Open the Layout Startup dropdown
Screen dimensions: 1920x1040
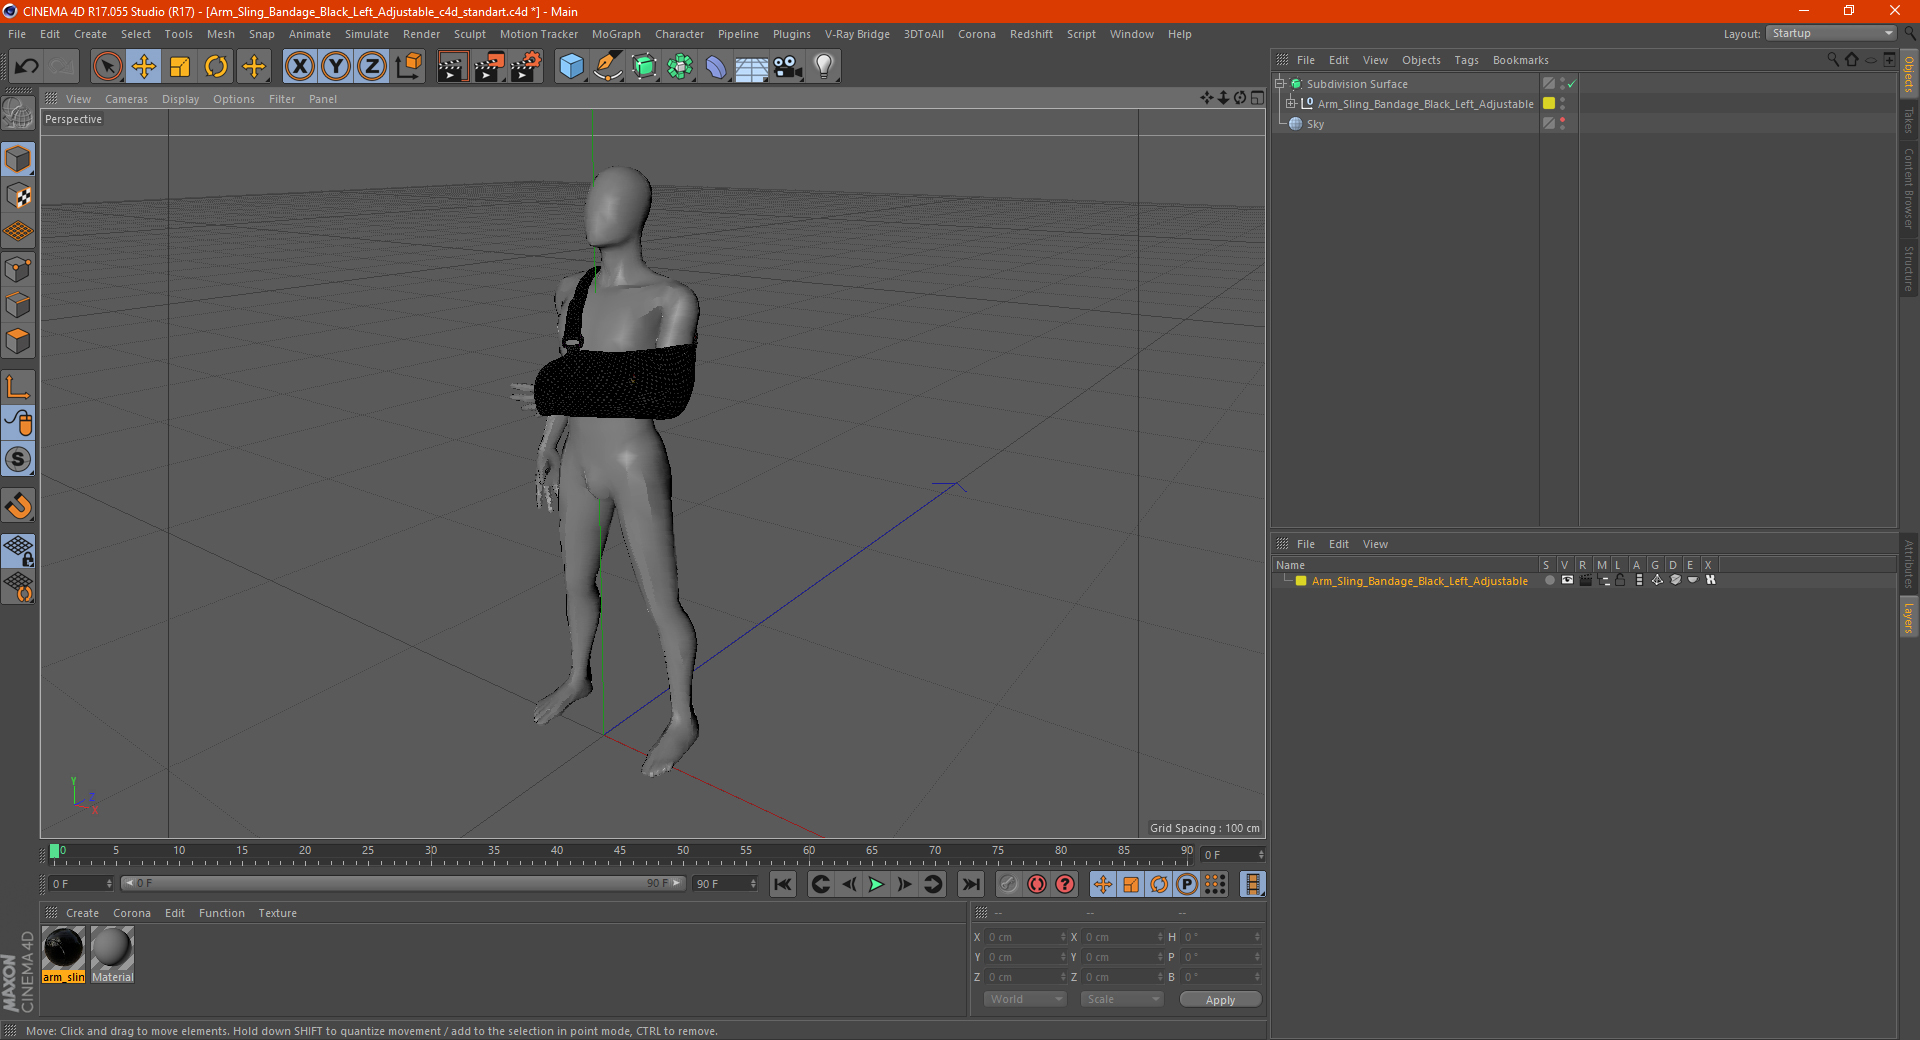1832,34
